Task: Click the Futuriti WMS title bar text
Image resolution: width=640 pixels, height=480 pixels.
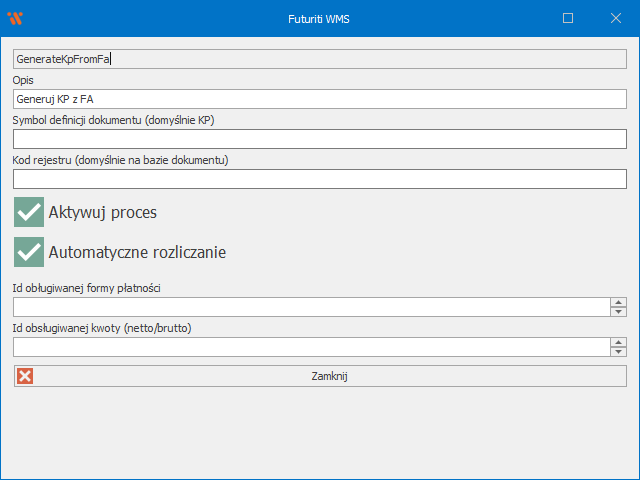Action: pos(320,18)
